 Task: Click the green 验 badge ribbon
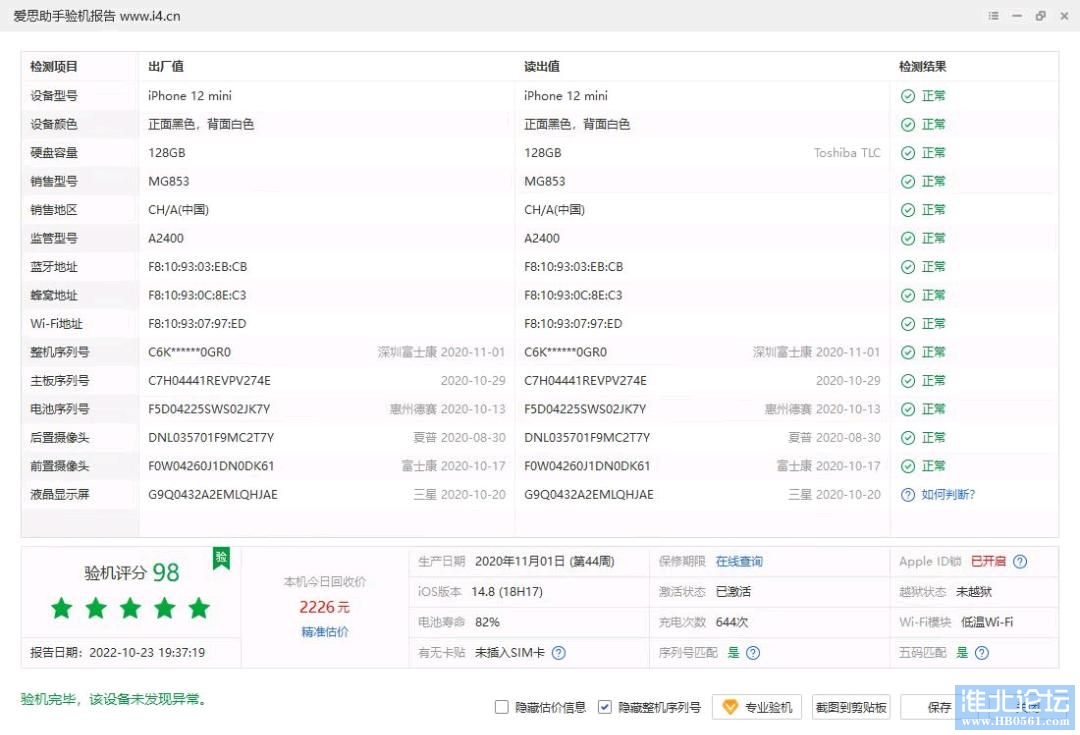coord(221,557)
